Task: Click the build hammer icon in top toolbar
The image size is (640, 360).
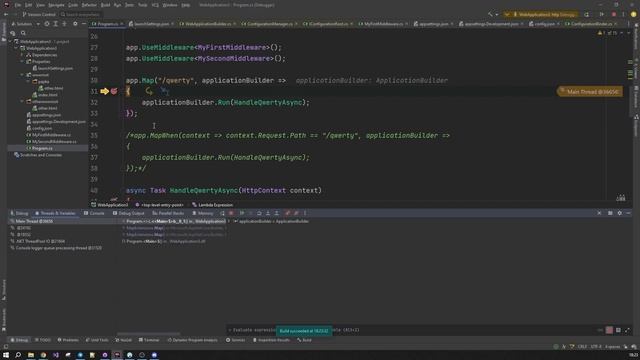Action: tap(490, 14)
